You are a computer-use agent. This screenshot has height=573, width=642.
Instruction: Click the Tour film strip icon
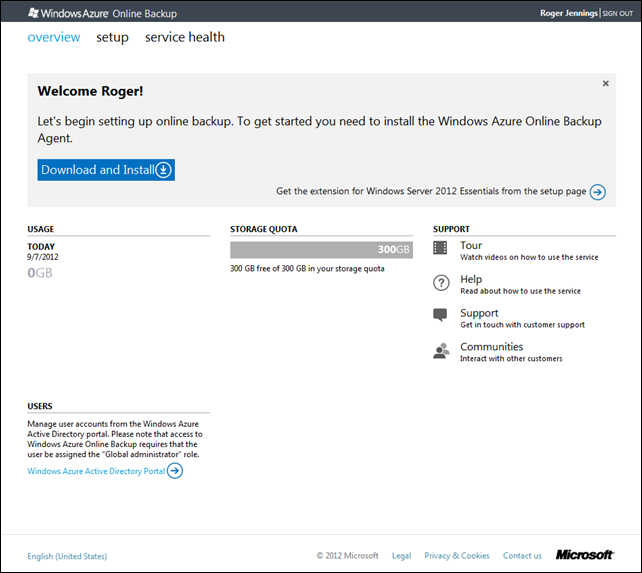(440, 247)
